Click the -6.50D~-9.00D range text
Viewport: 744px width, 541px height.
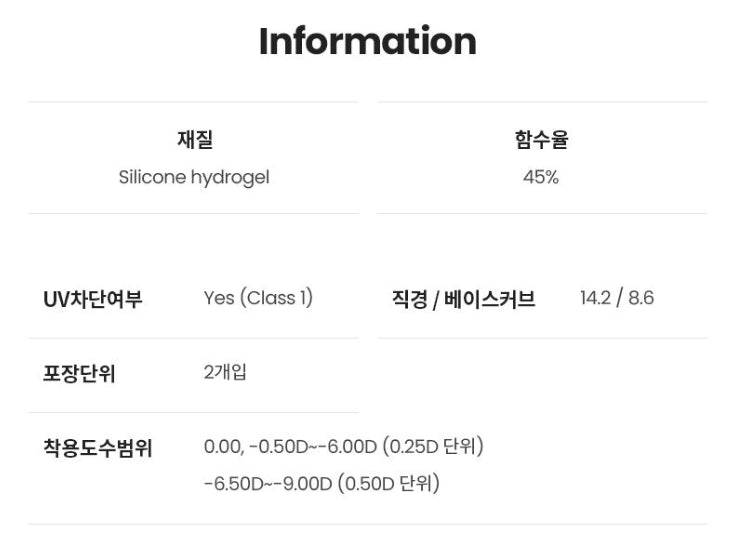pyautogui.click(x=267, y=484)
